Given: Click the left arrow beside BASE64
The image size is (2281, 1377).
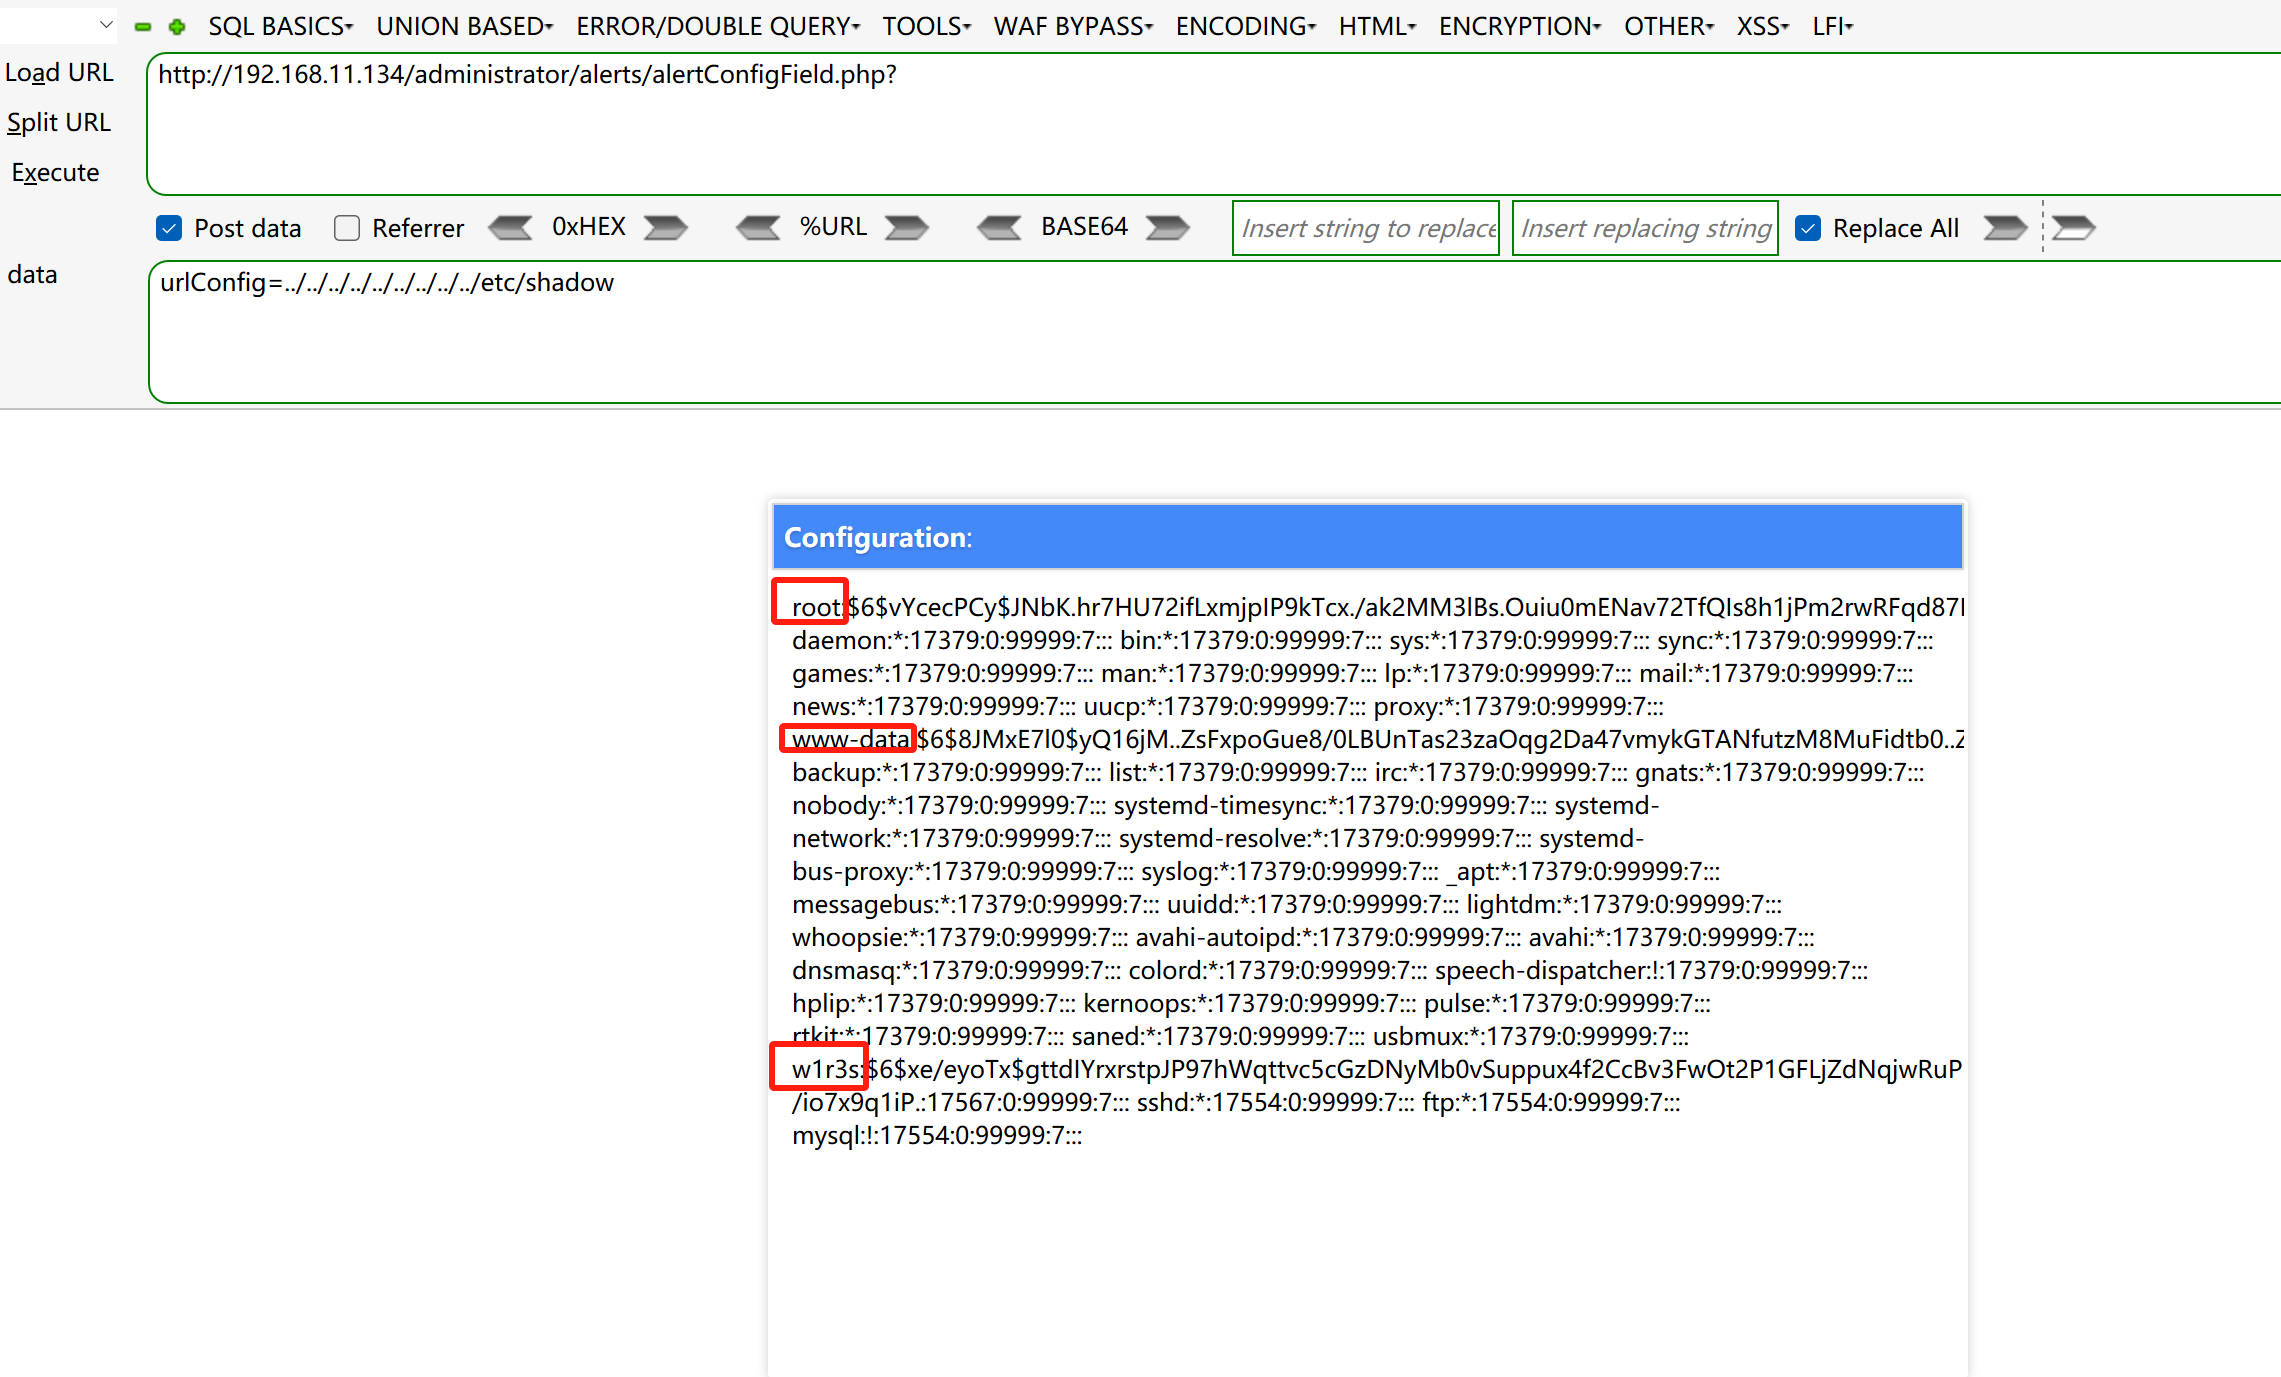Looking at the screenshot, I should point(999,228).
